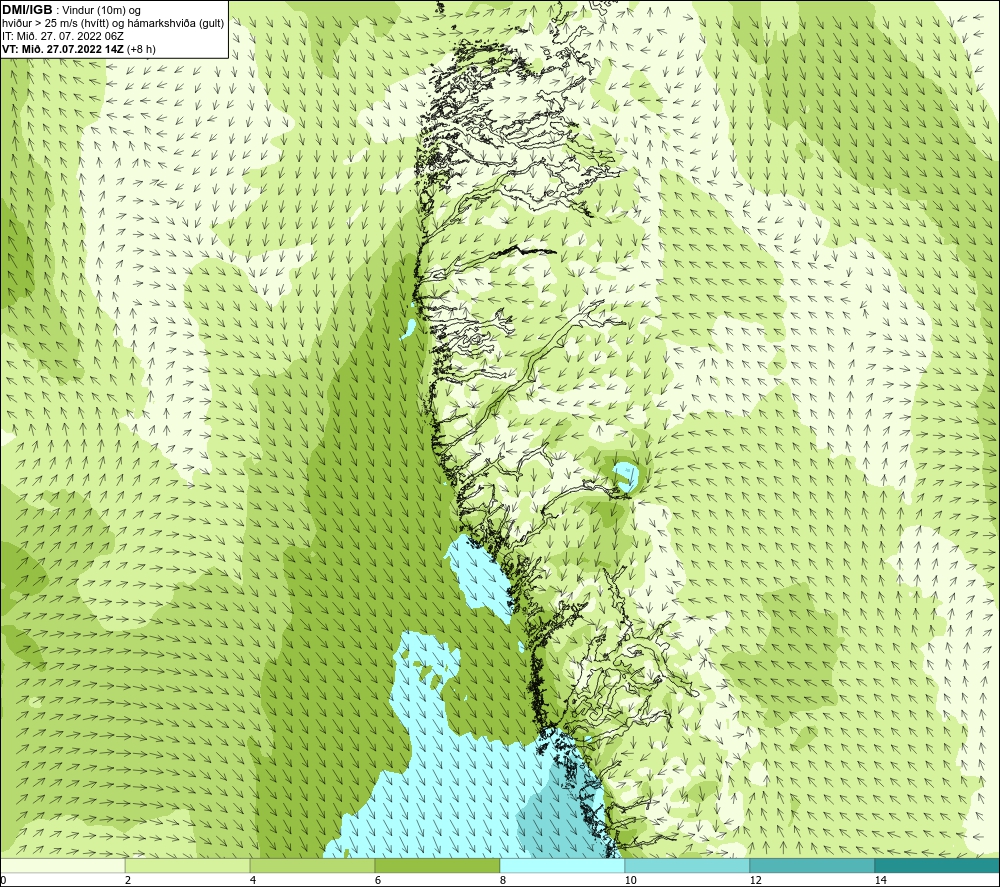The height and width of the screenshot is (887, 1000).
Task: Click the darkest teal swatch above 14 m/s
Action: (938, 865)
